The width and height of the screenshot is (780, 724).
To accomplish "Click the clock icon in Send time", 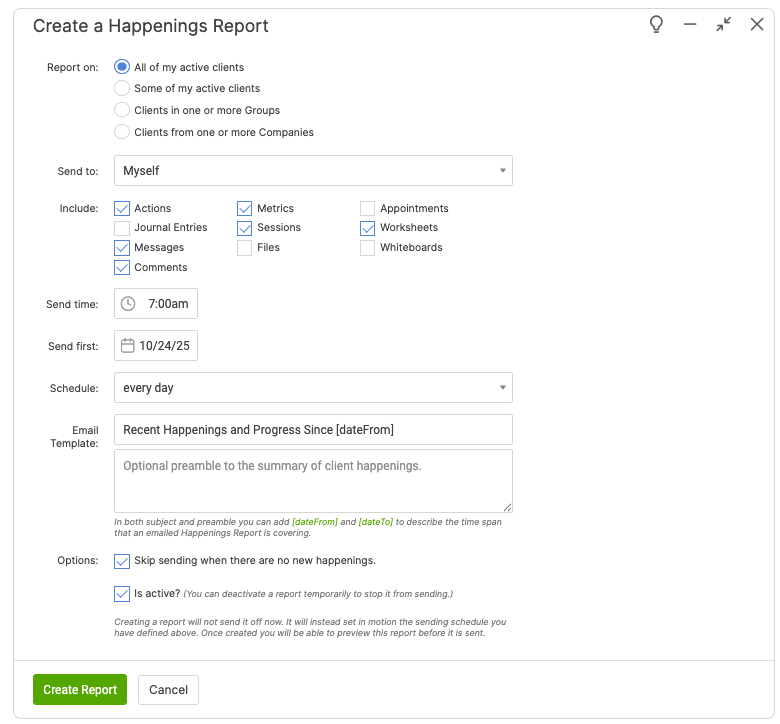I will [128, 303].
